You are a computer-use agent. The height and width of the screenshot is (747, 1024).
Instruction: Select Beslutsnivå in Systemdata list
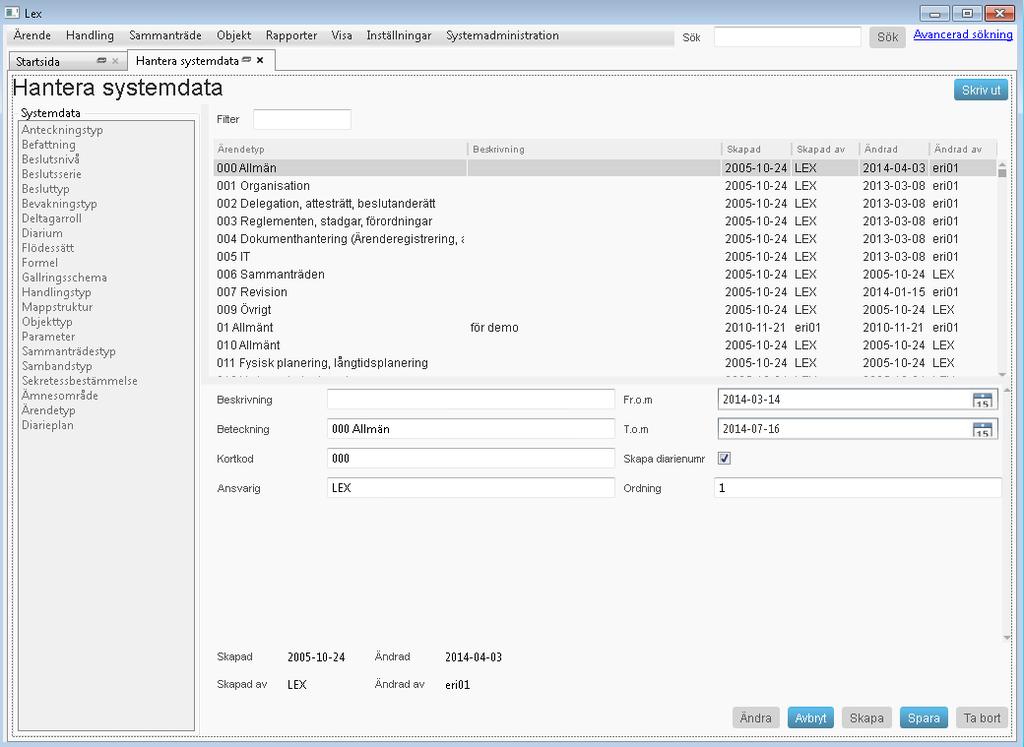(x=50, y=159)
